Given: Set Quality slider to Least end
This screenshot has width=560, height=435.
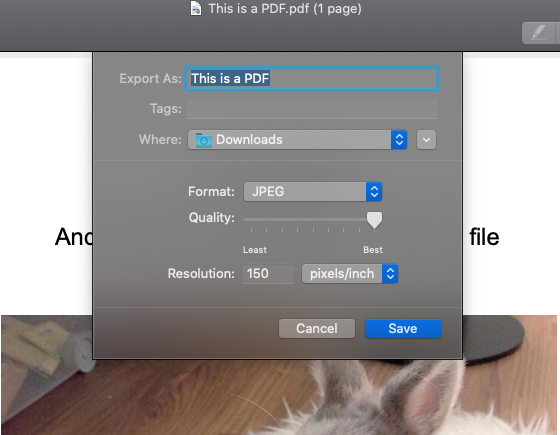Looking at the screenshot, I should [251, 220].
